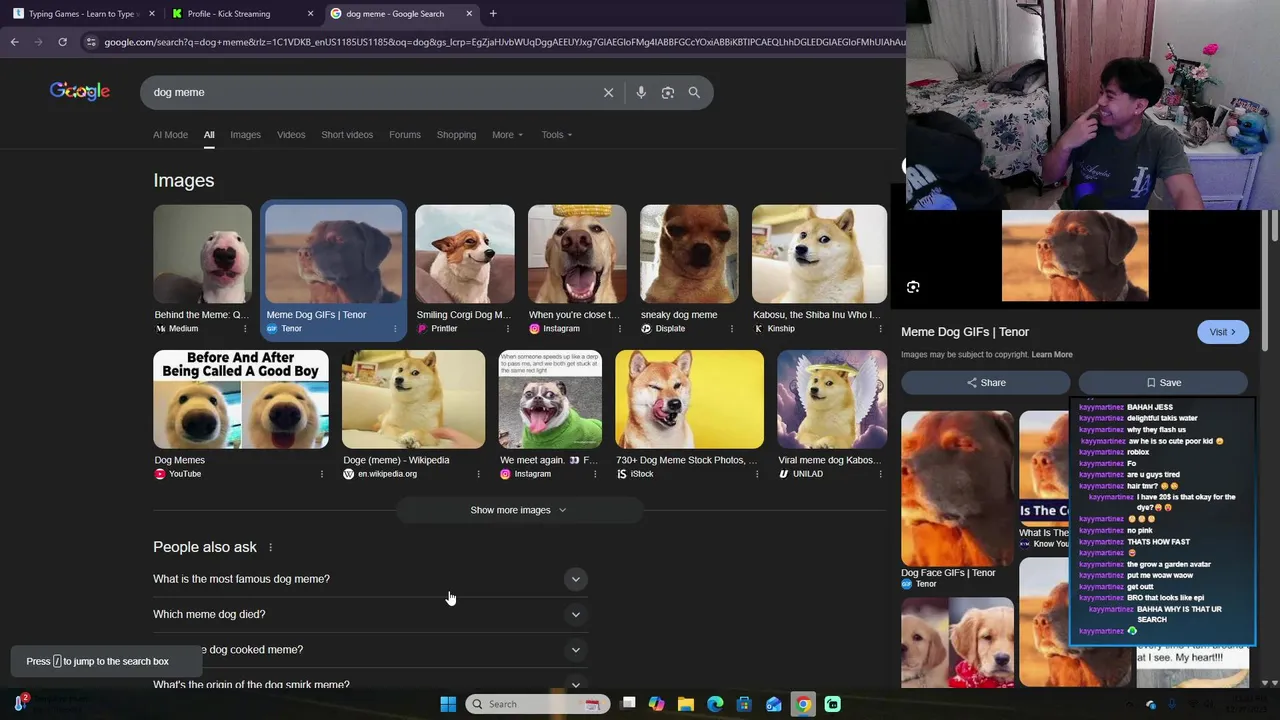1280x720 pixels.
Task: Open Meme Dog GIFs Tenor title link
Action: pos(965,332)
